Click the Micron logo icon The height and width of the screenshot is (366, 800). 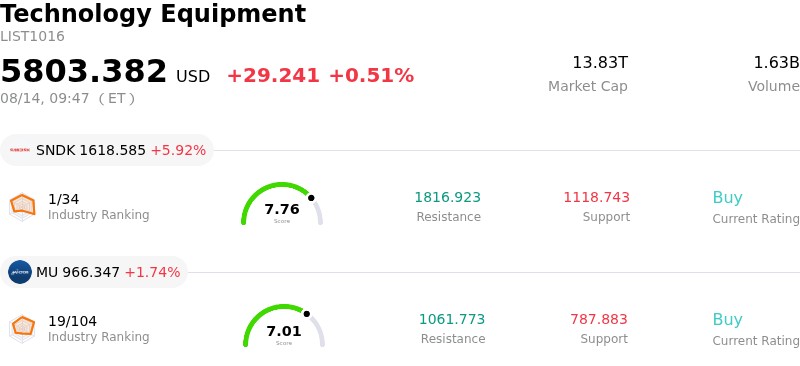point(20,272)
